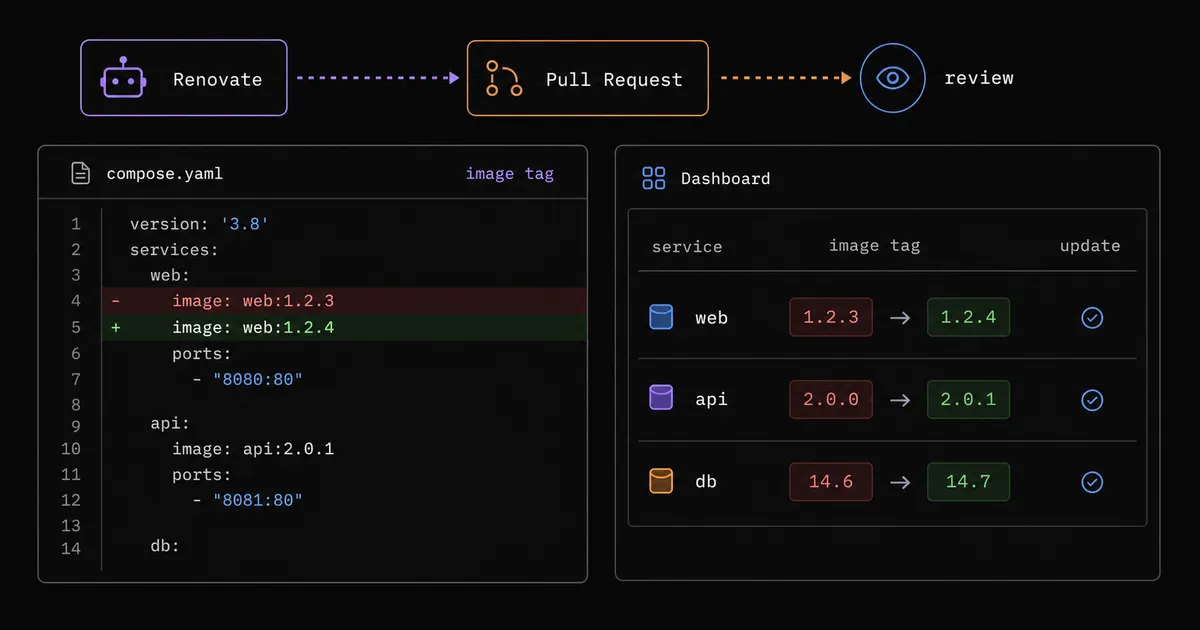Image resolution: width=1200 pixels, height=630 pixels.
Task: Click the removed line 'image: web:1.2.3'
Action: (x=344, y=301)
